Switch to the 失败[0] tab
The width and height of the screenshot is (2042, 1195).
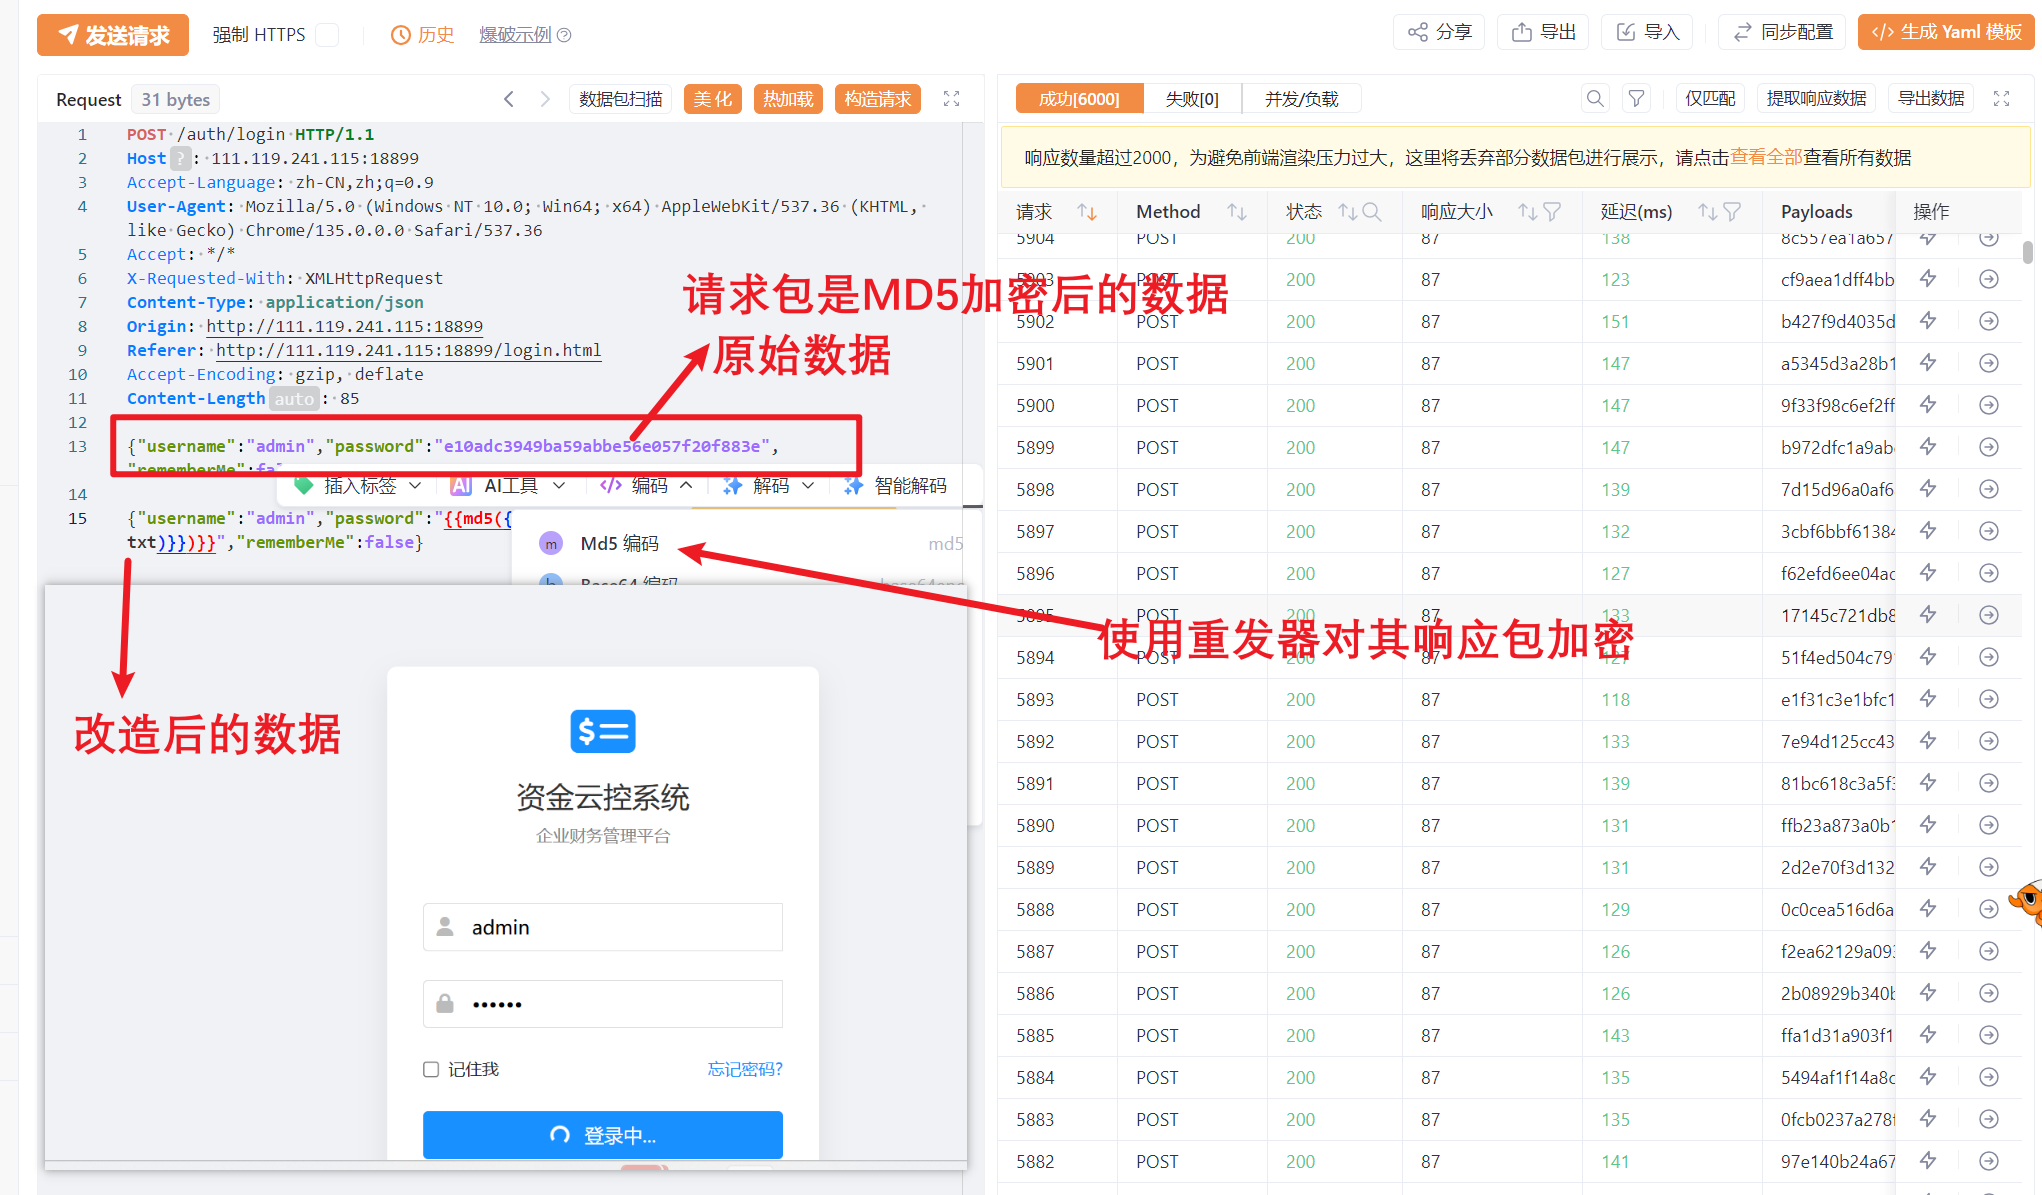[x=1191, y=99]
